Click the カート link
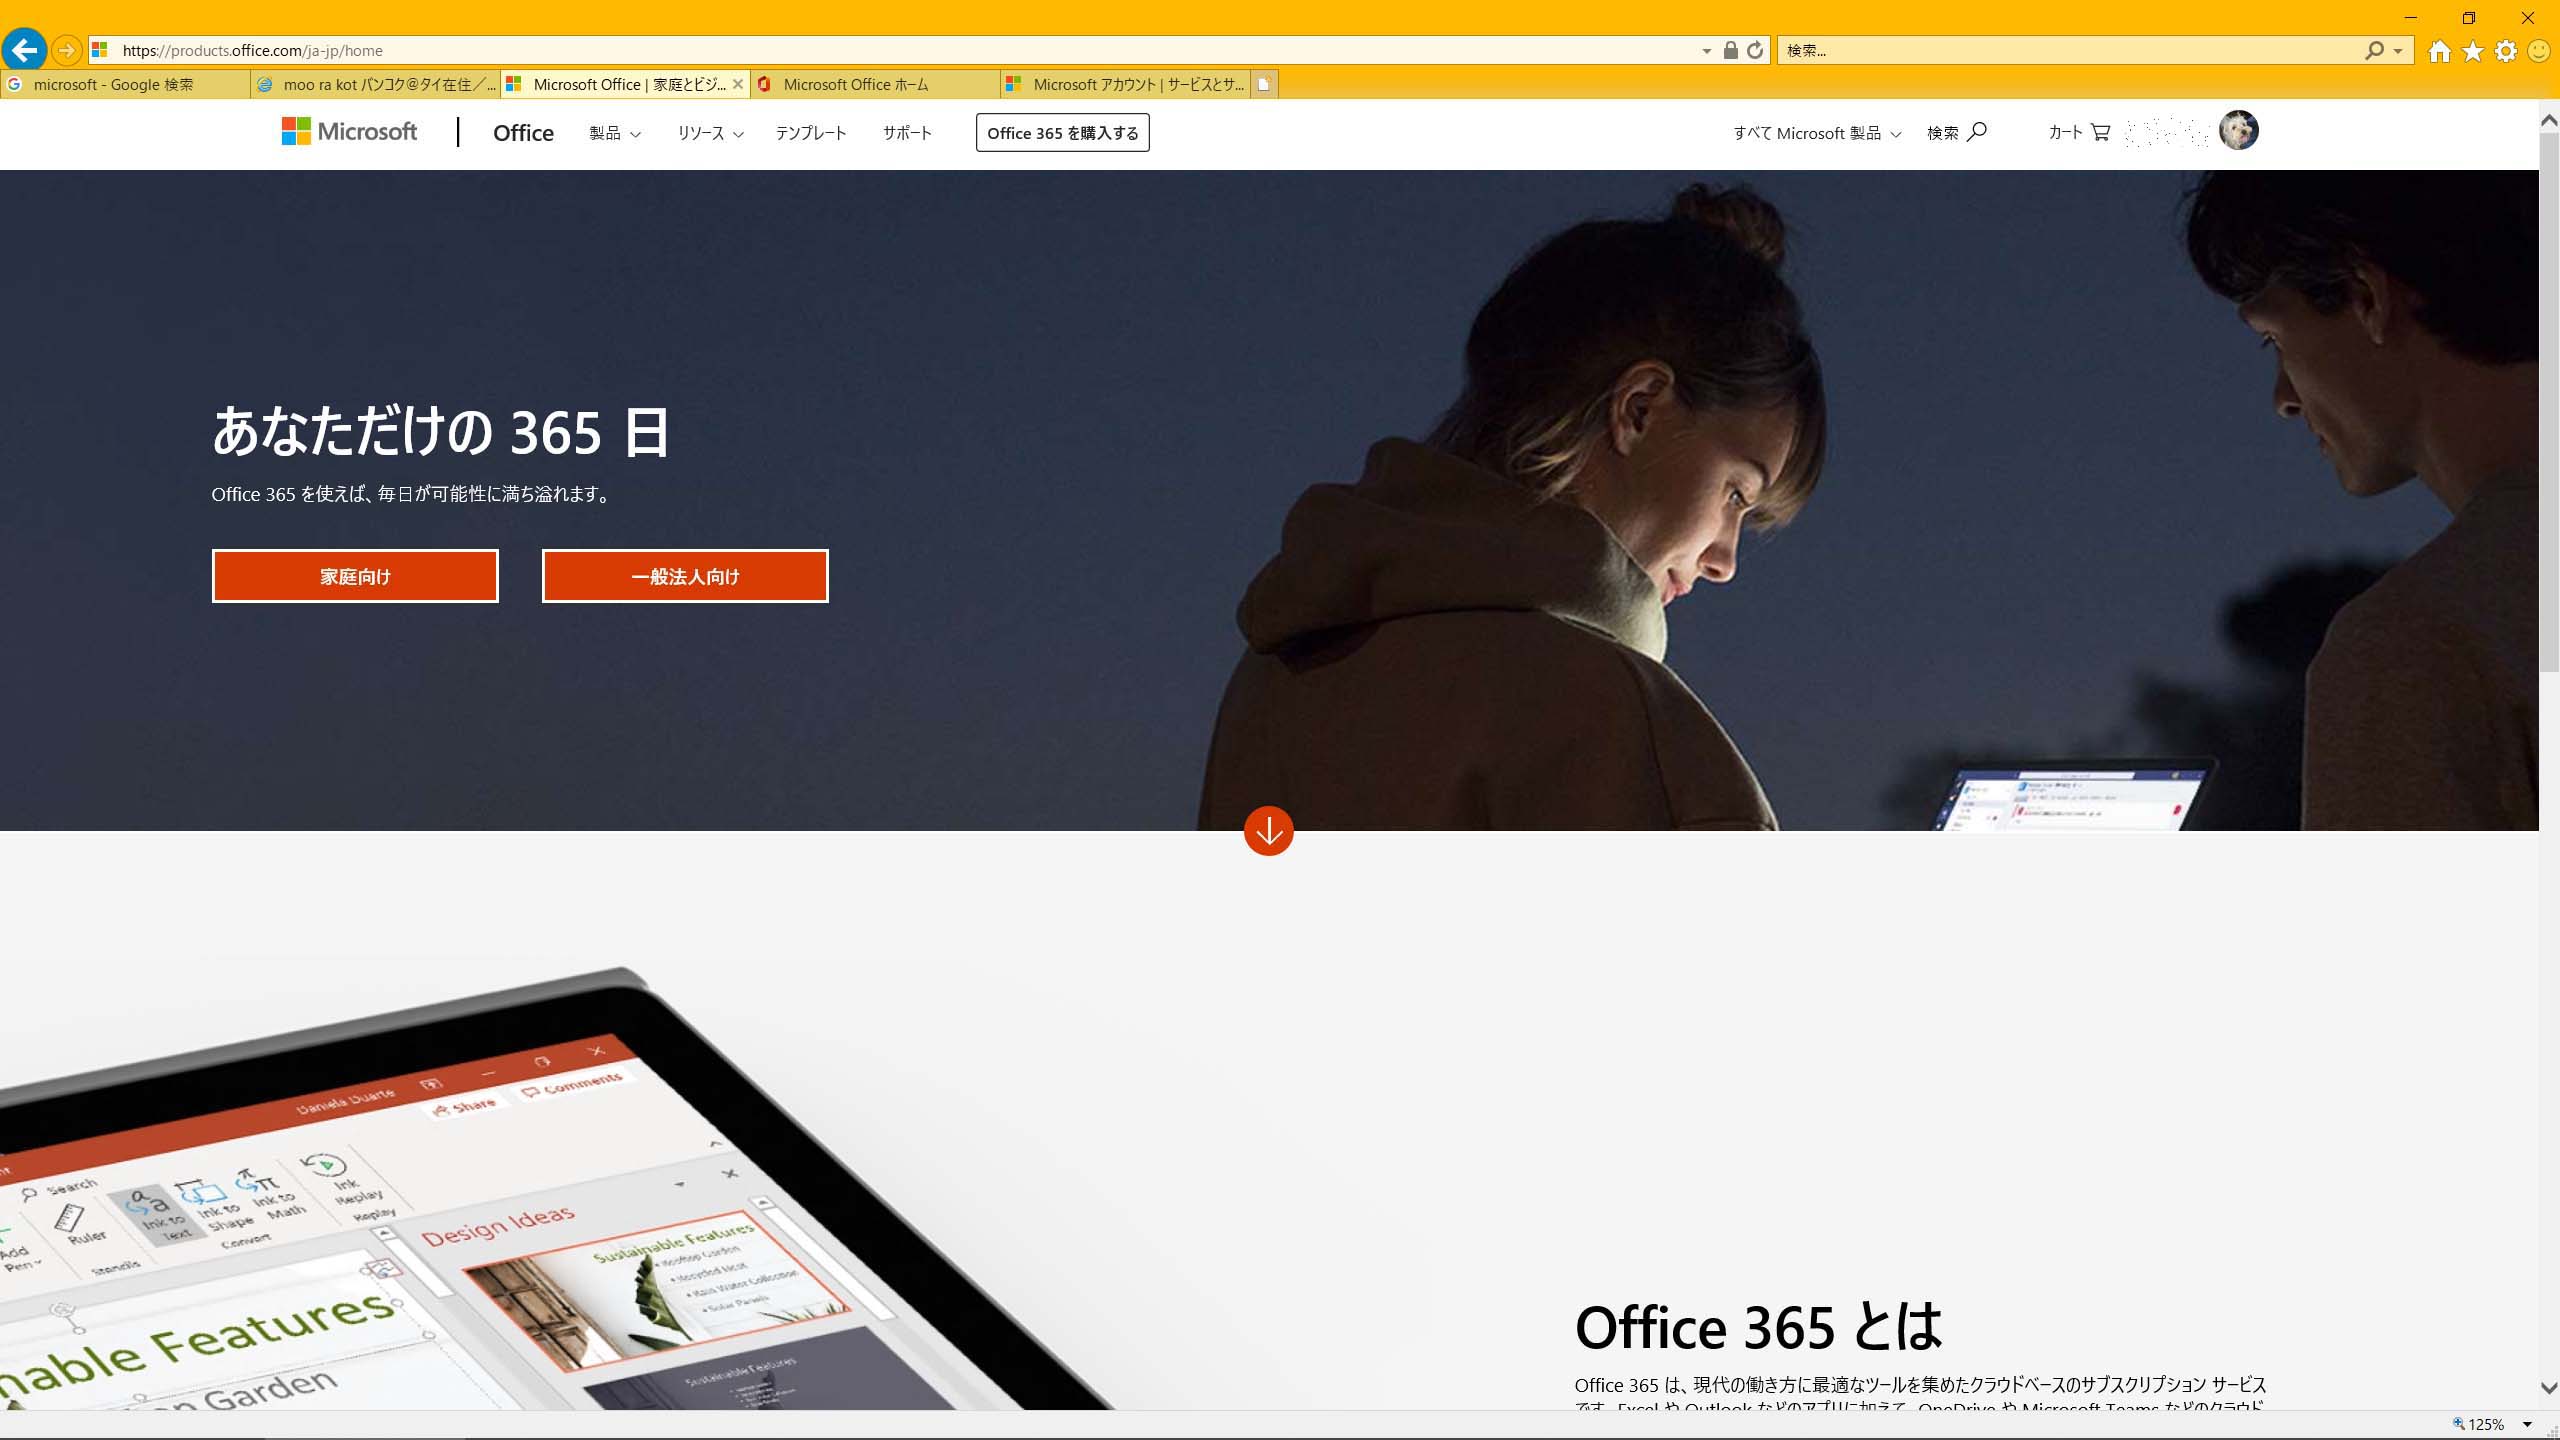The height and width of the screenshot is (1440, 2560). tap(2065, 132)
